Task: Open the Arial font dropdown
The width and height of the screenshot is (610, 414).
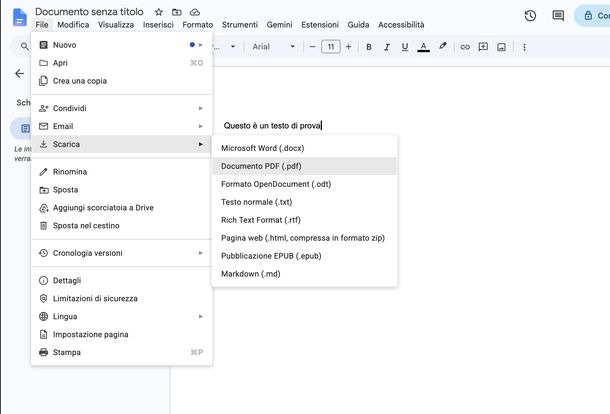Action: click(x=274, y=47)
